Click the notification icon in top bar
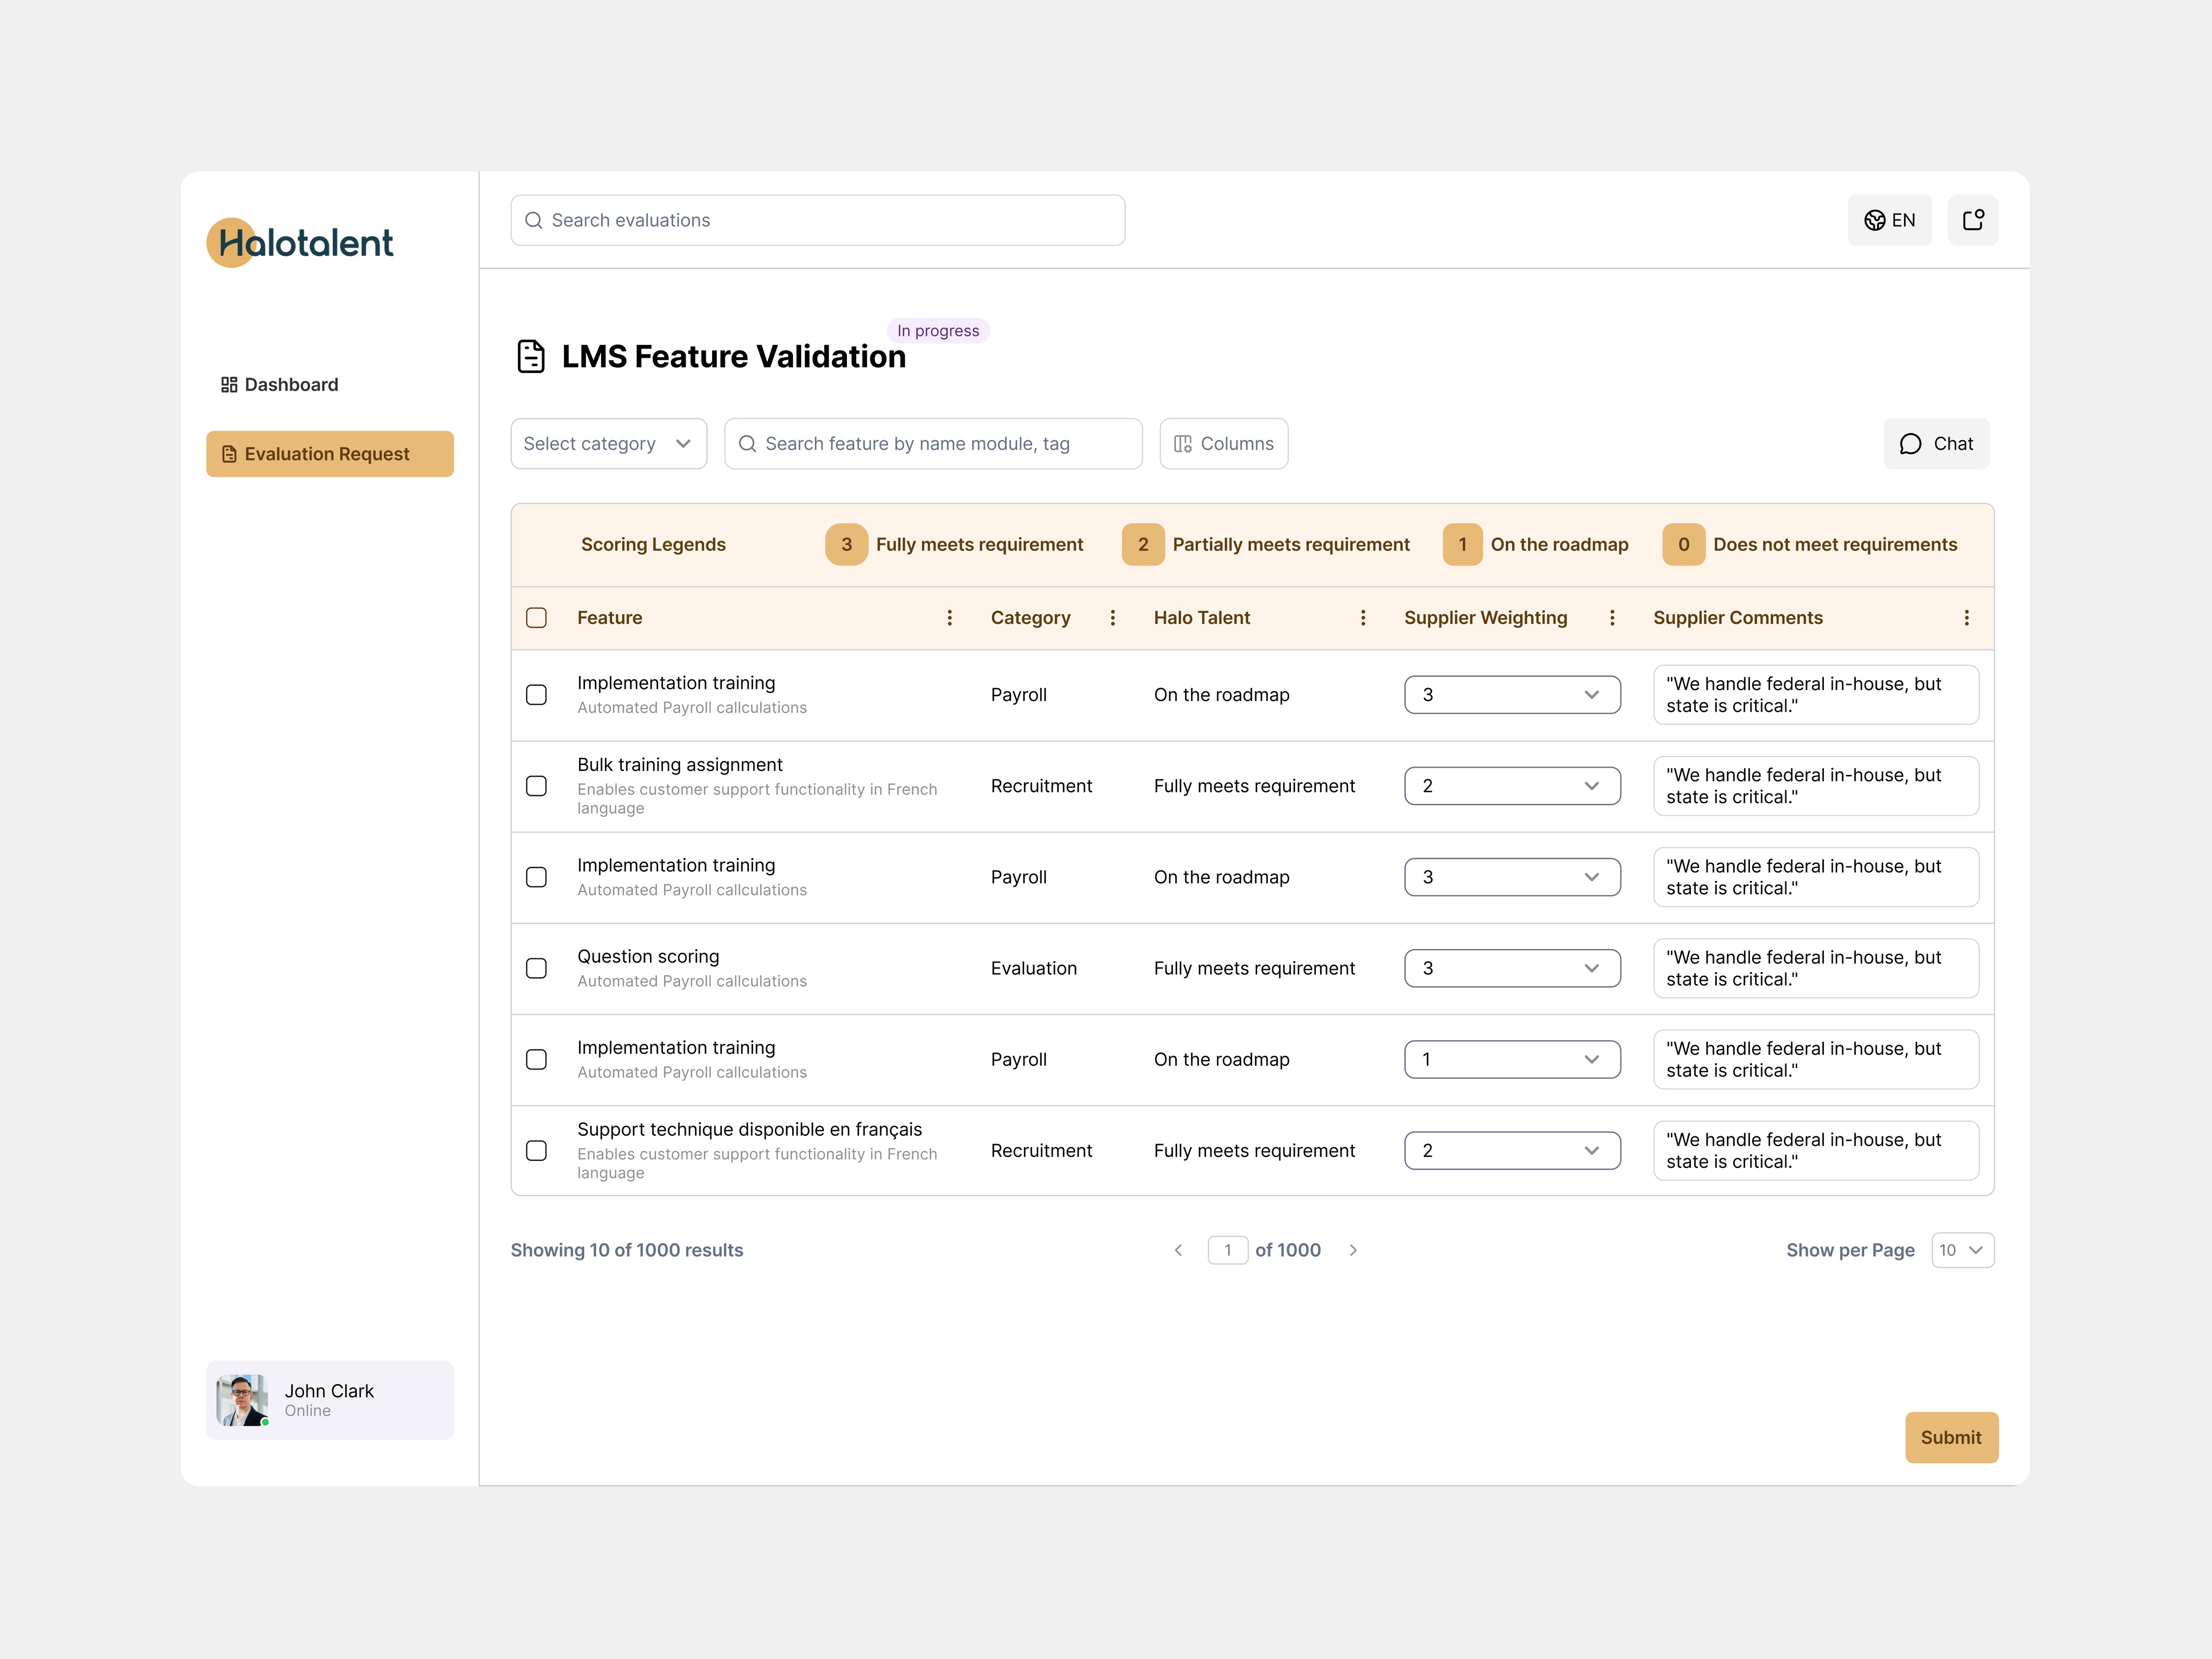 coord(1972,220)
